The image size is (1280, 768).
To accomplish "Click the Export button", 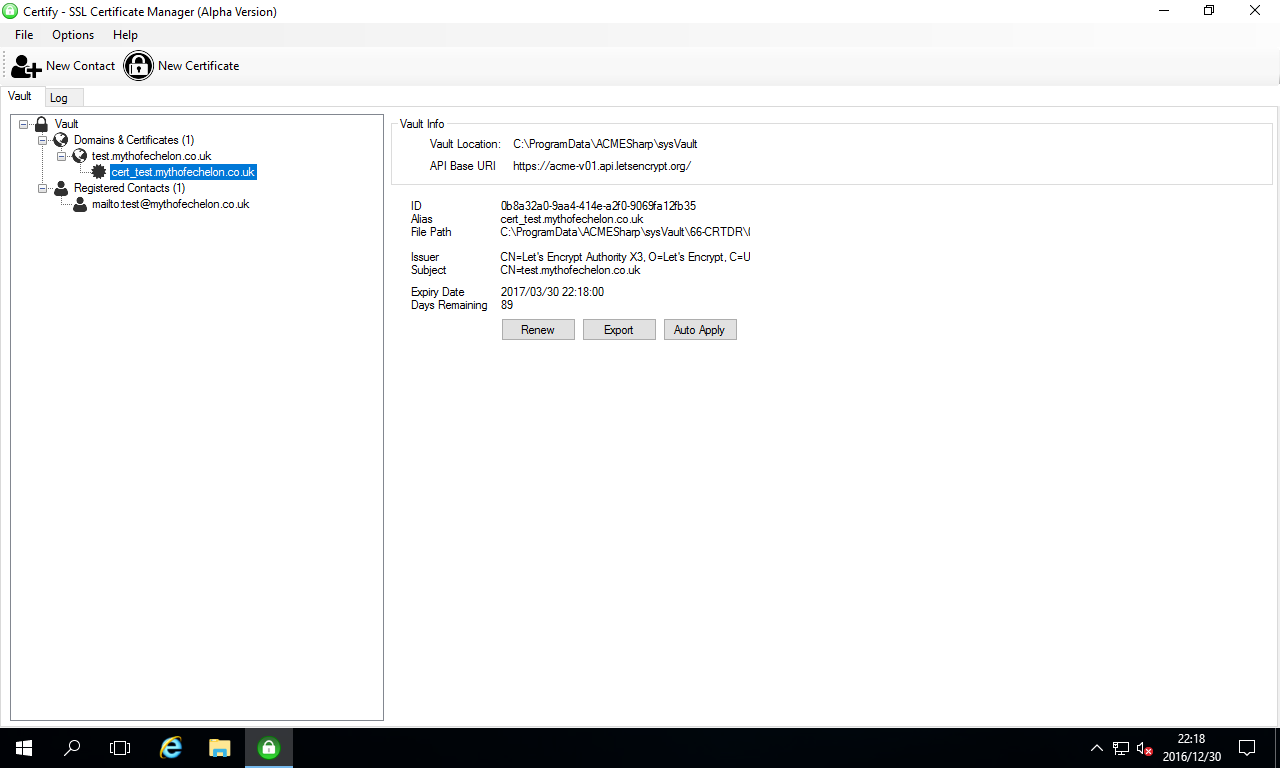I will pos(619,330).
